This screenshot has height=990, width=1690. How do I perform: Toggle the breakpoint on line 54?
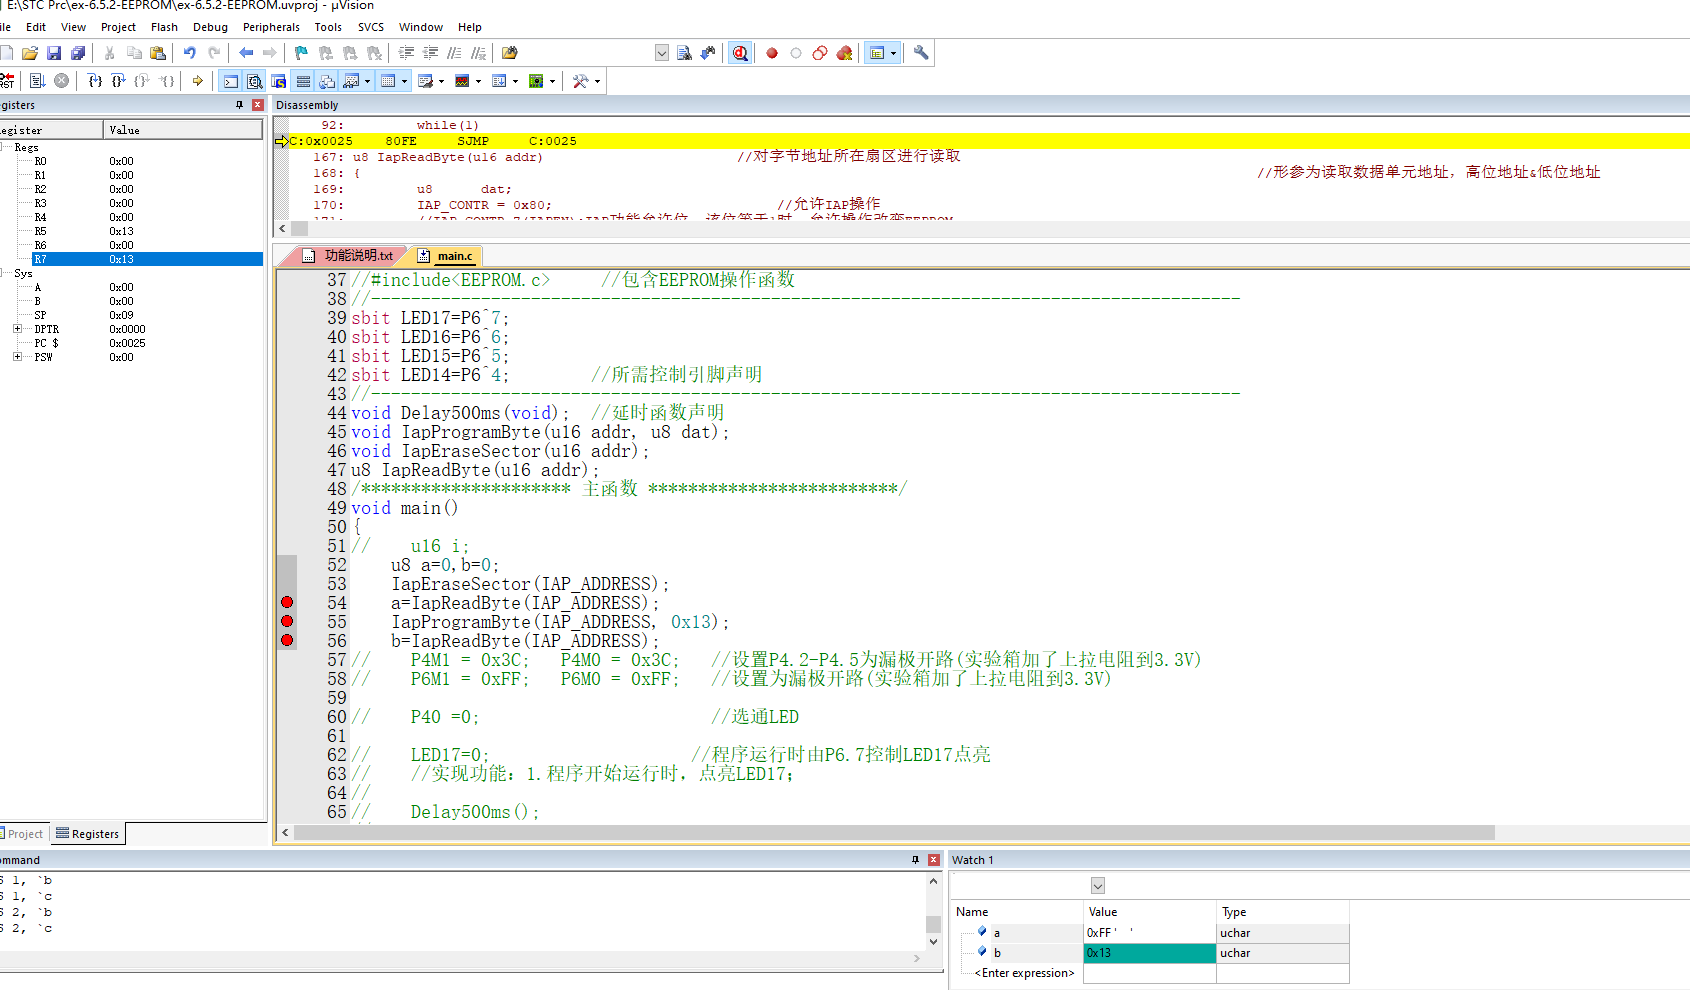click(x=287, y=602)
